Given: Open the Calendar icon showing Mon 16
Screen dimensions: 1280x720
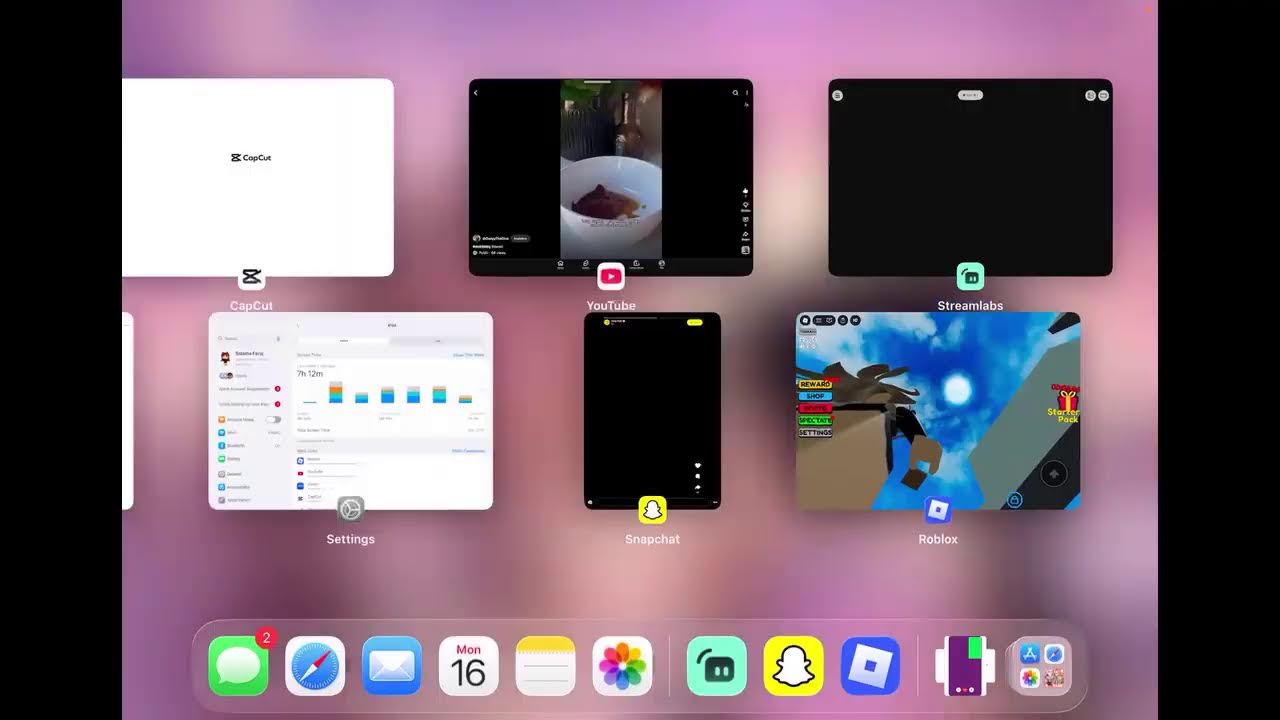Looking at the screenshot, I should coord(469,666).
